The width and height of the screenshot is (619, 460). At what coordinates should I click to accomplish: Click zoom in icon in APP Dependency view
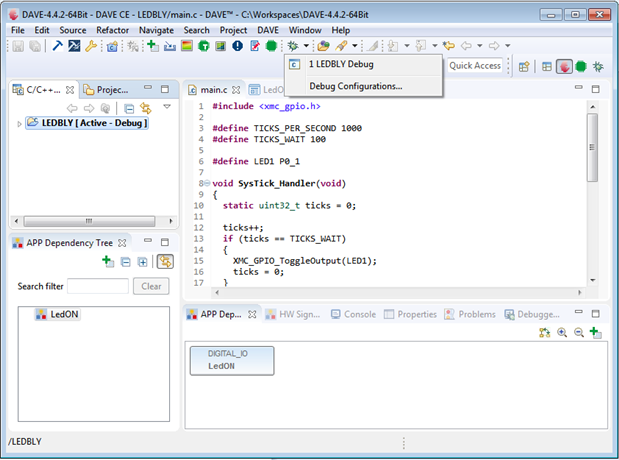(x=563, y=333)
